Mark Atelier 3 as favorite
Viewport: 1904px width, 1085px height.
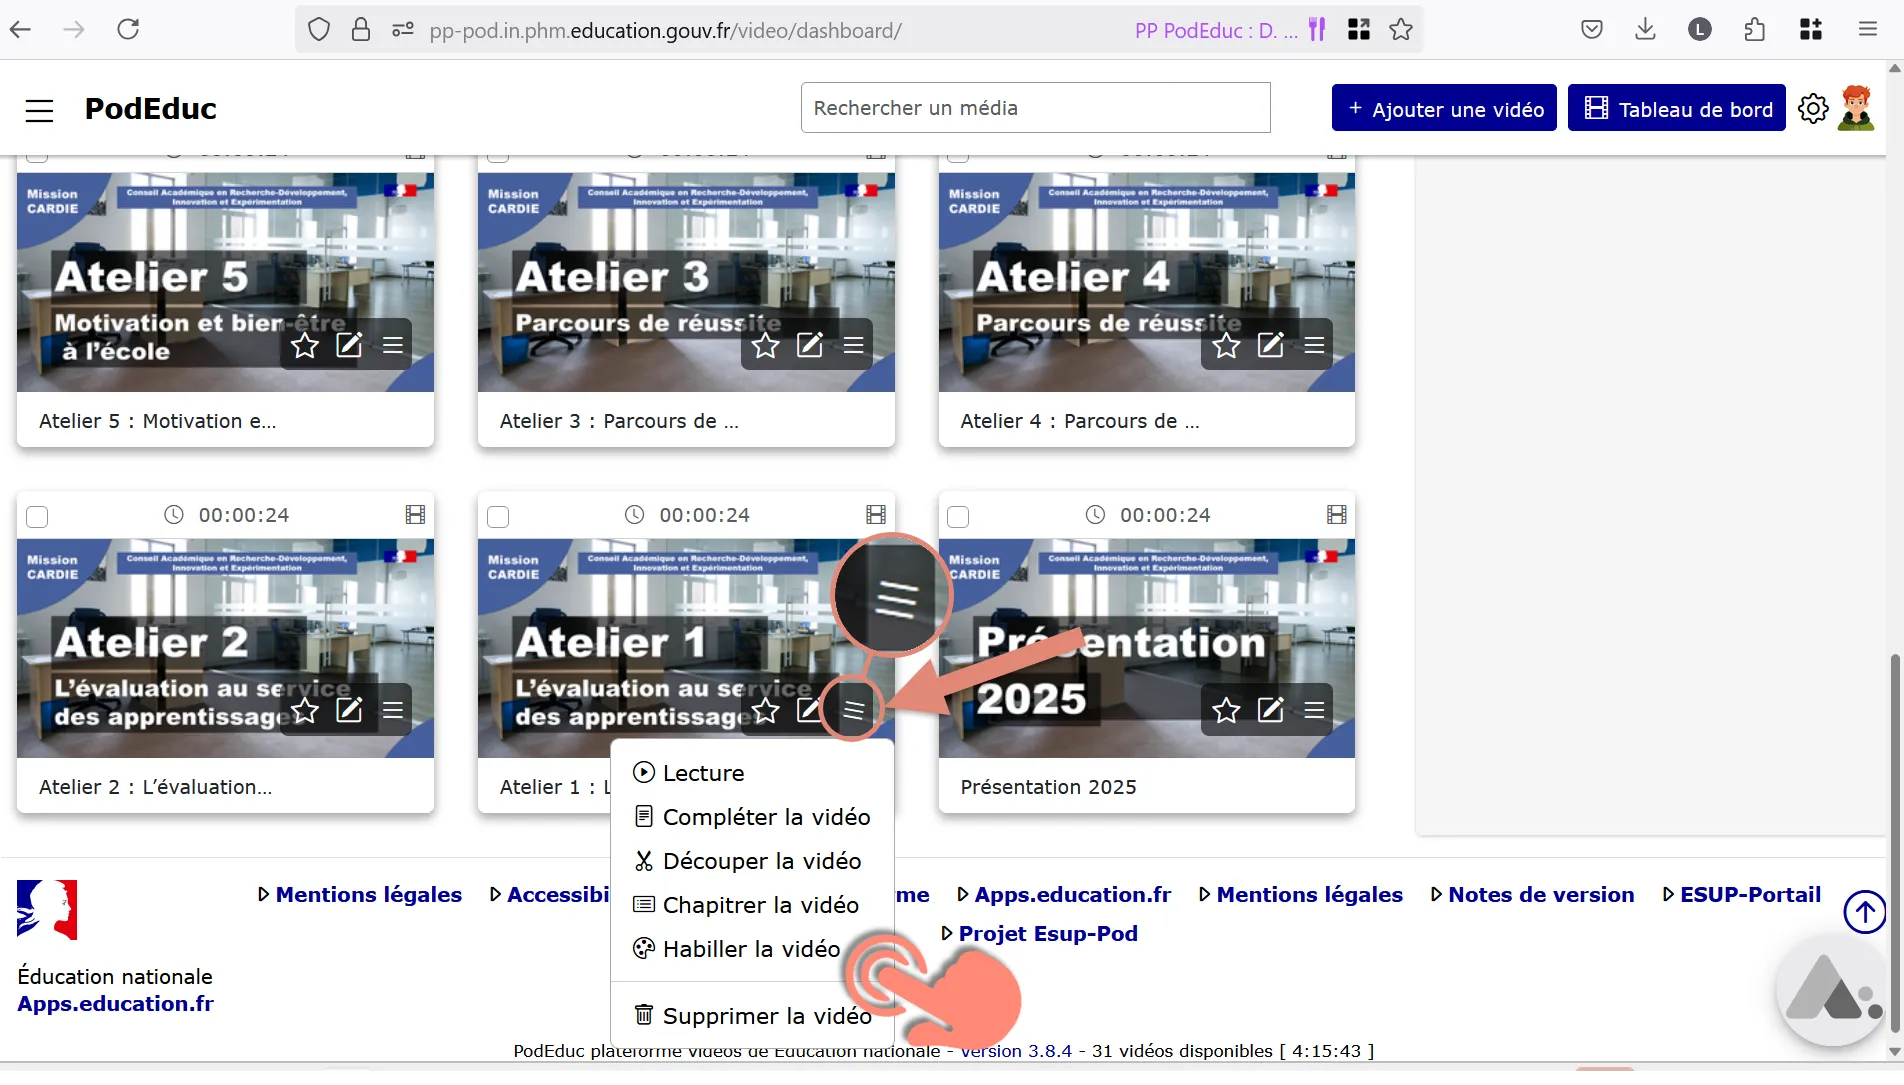point(766,346)
